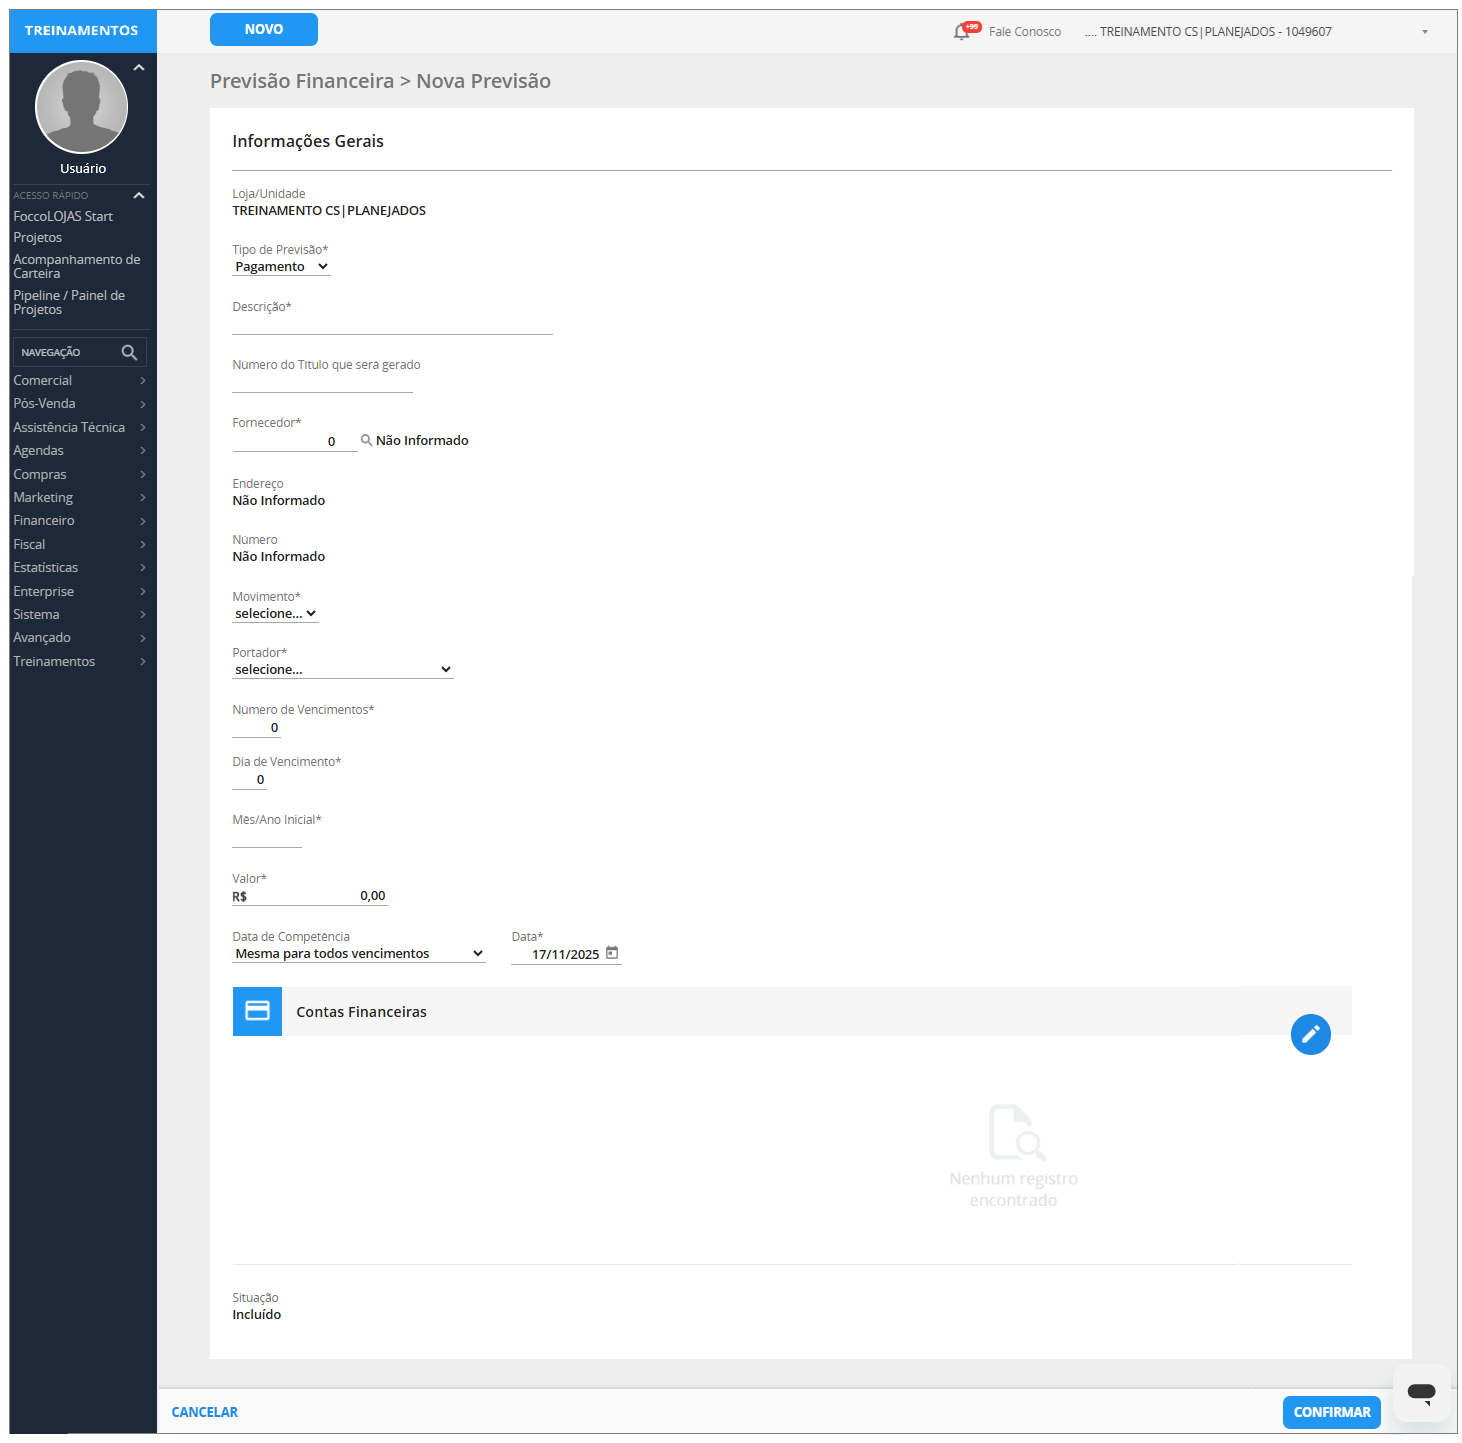Click the CONFIRMAR button
Image resolution: width=1462 pixels, height=1443 pixels.
click(1332, 1412)
